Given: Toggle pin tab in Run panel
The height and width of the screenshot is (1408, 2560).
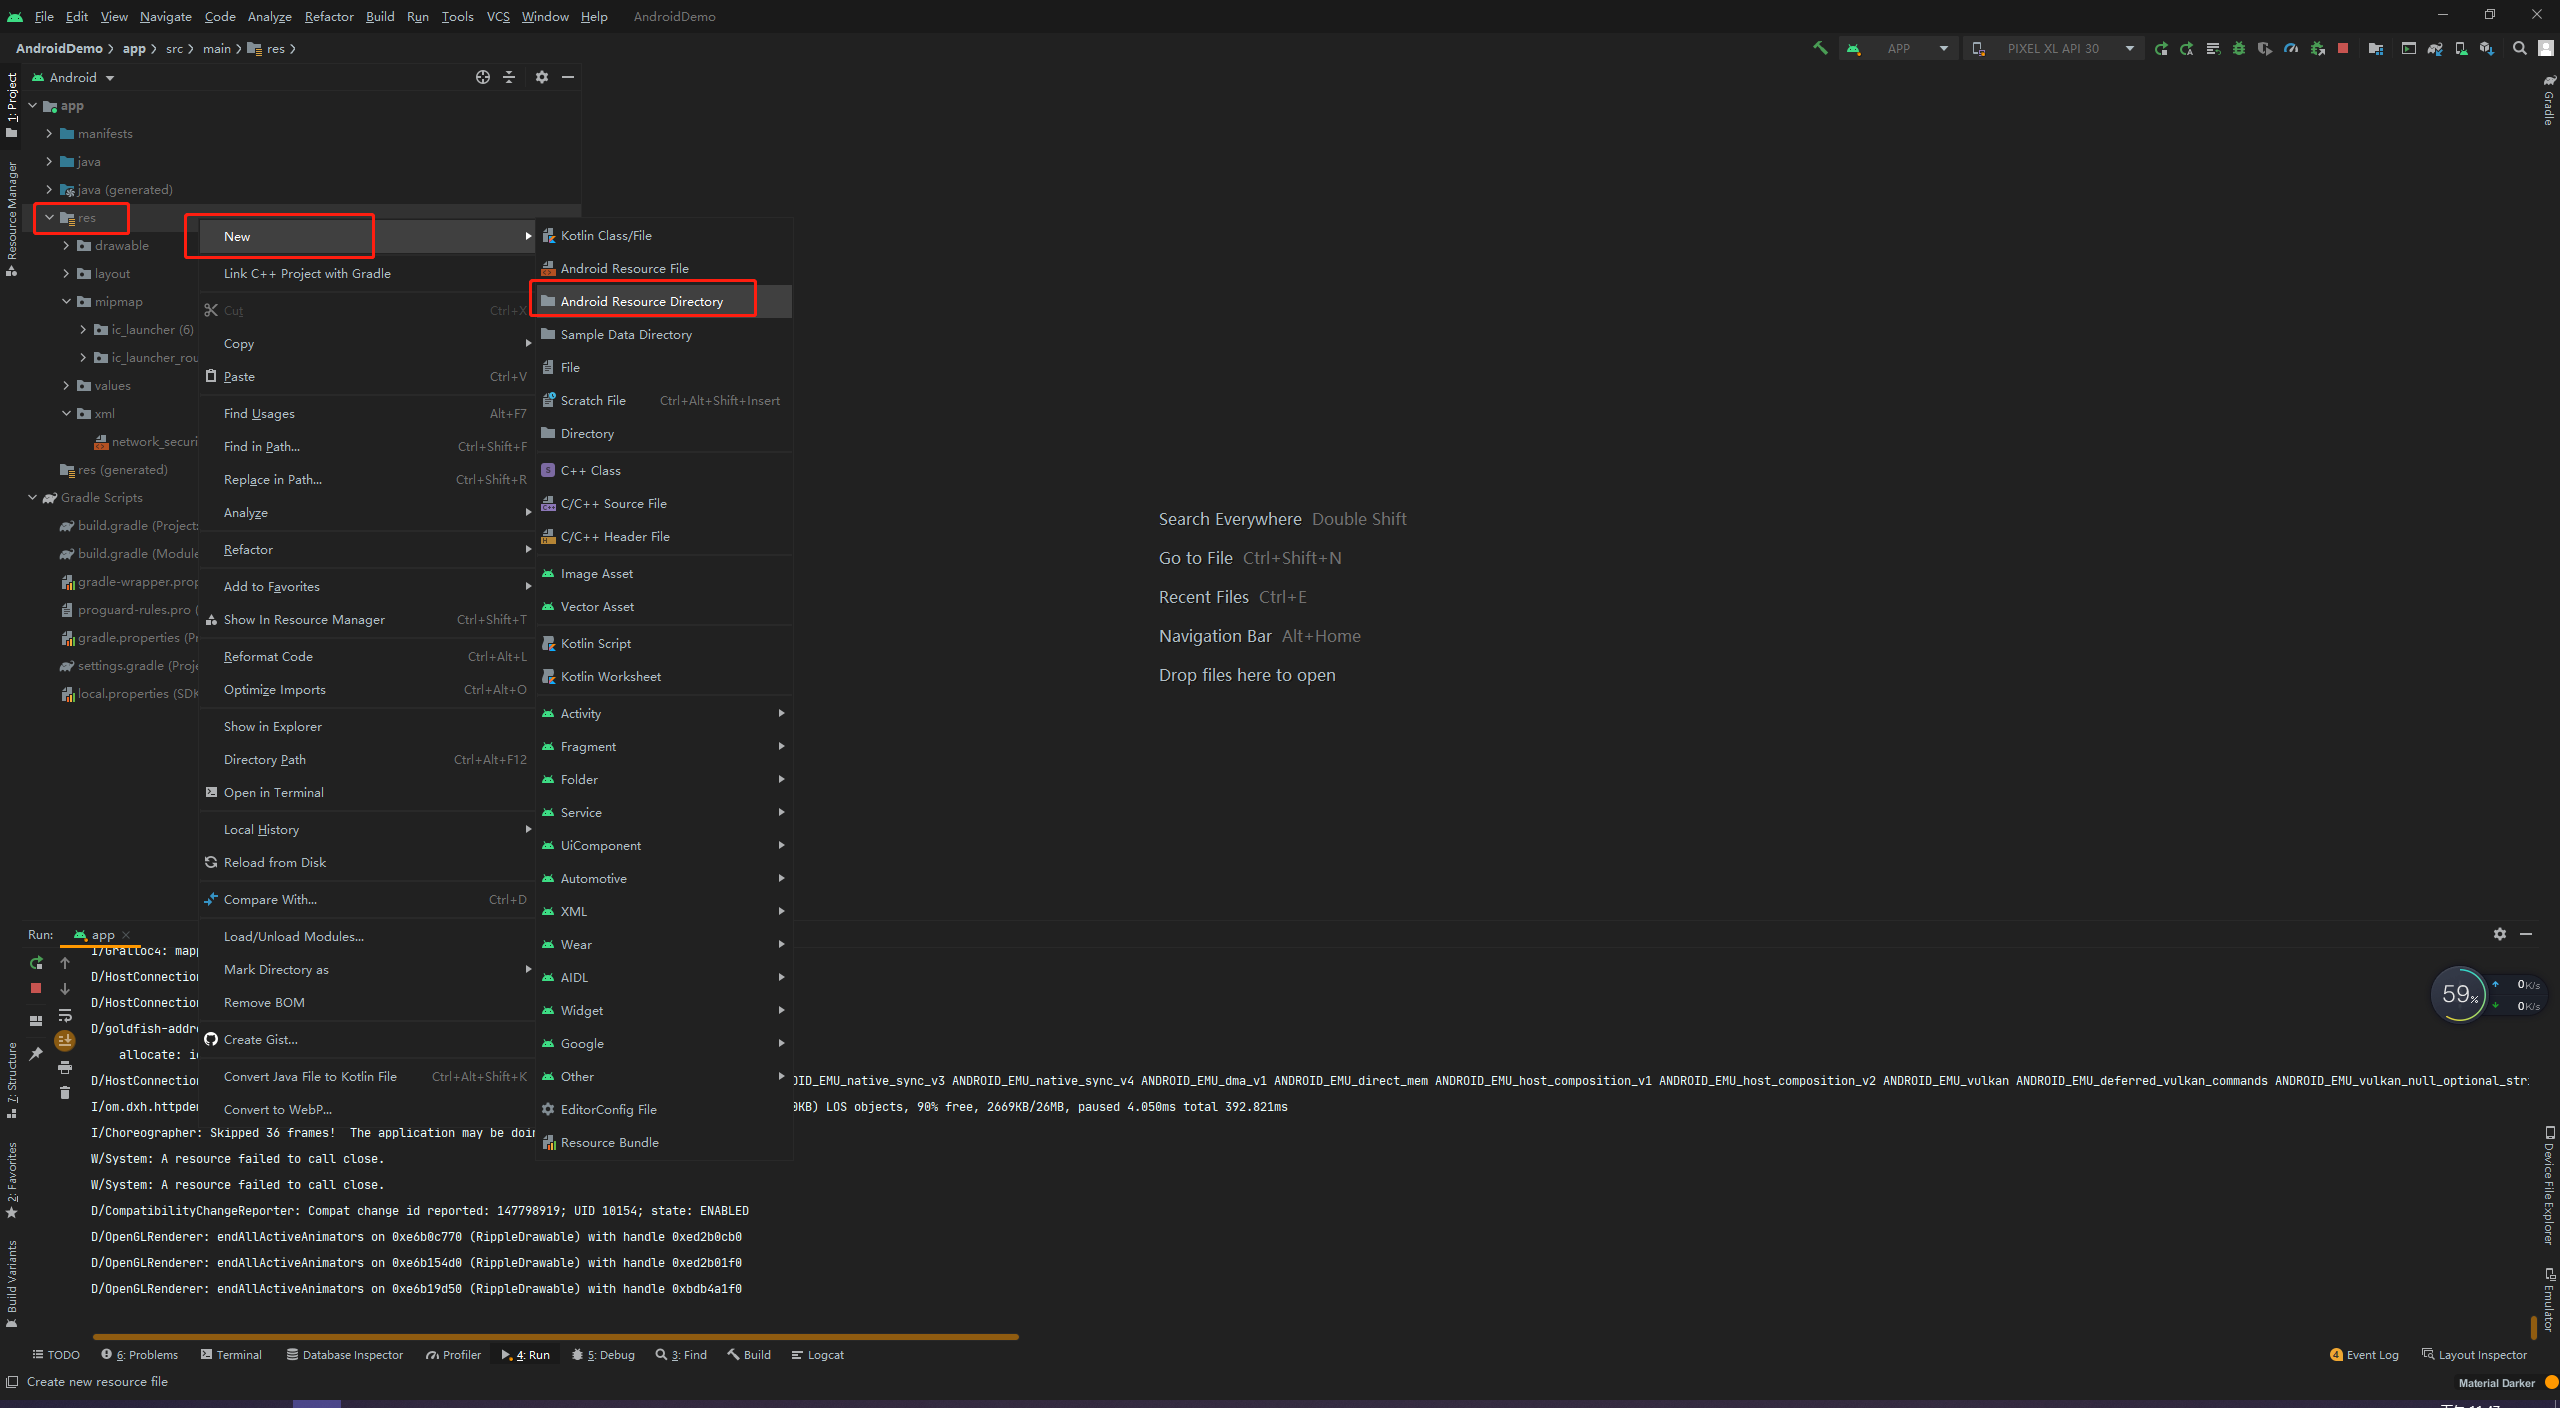Looking at the screenshot, I should point(36,1053).
